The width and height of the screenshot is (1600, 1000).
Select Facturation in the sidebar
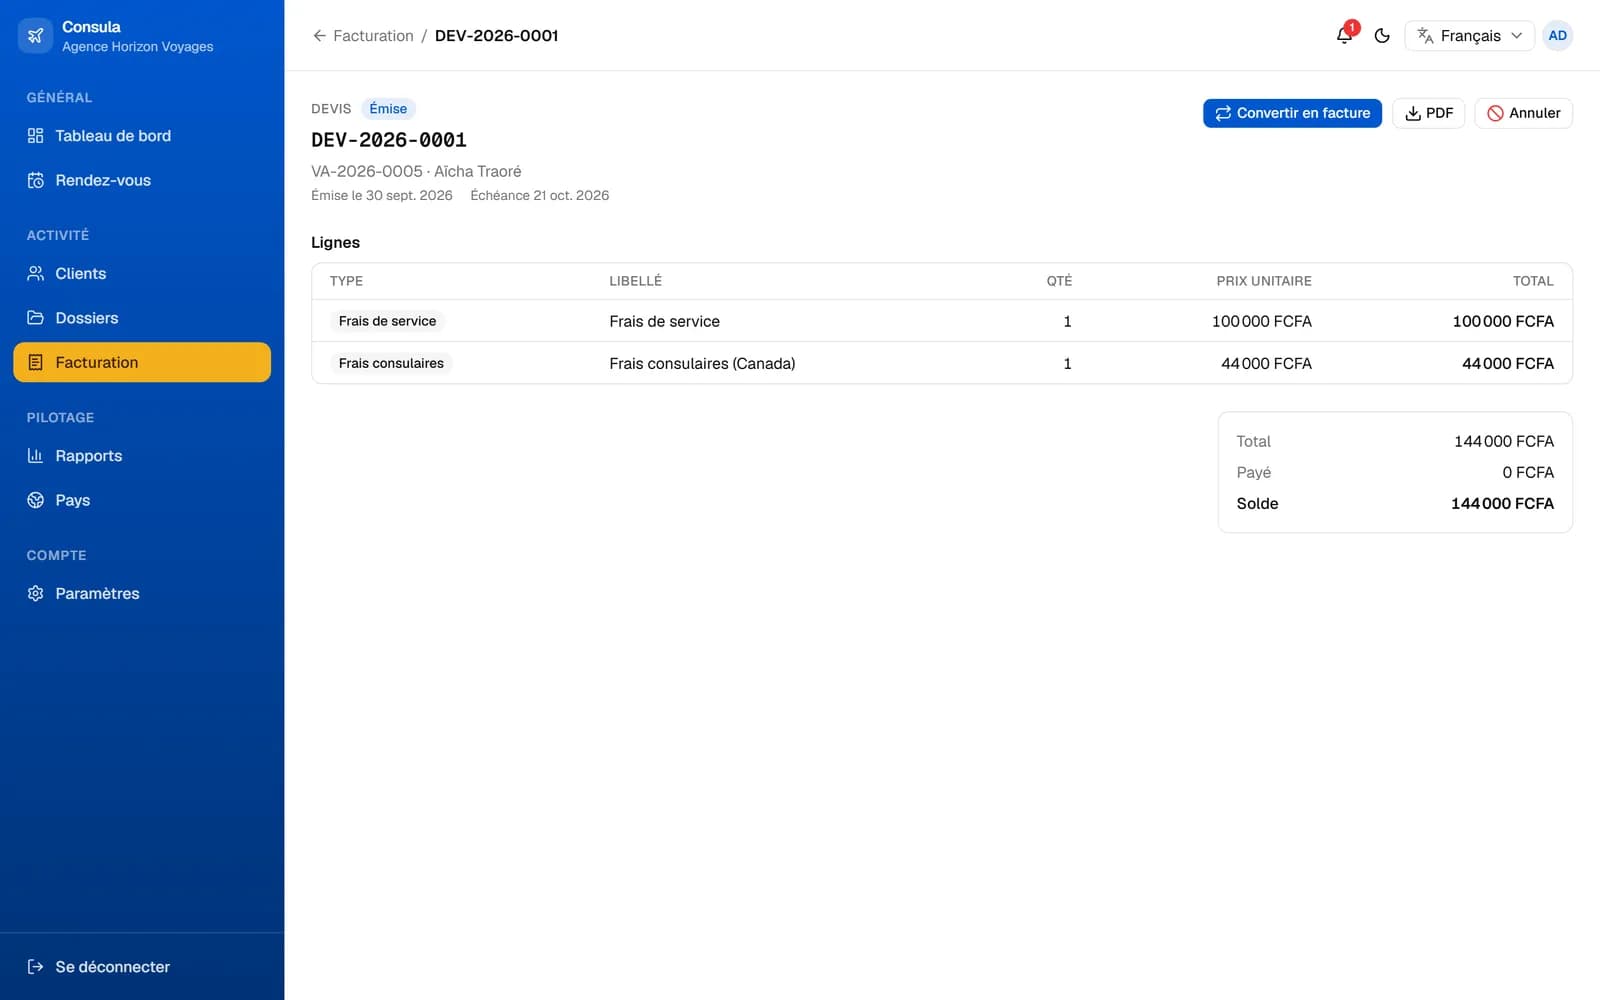[x=142, y=363]
